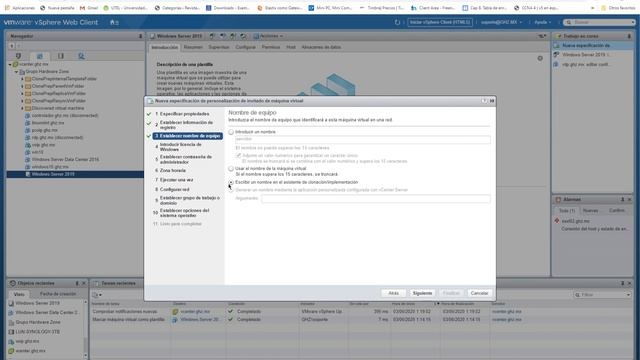Expand Discovered virtual machine folder

[x=22, y=108]
